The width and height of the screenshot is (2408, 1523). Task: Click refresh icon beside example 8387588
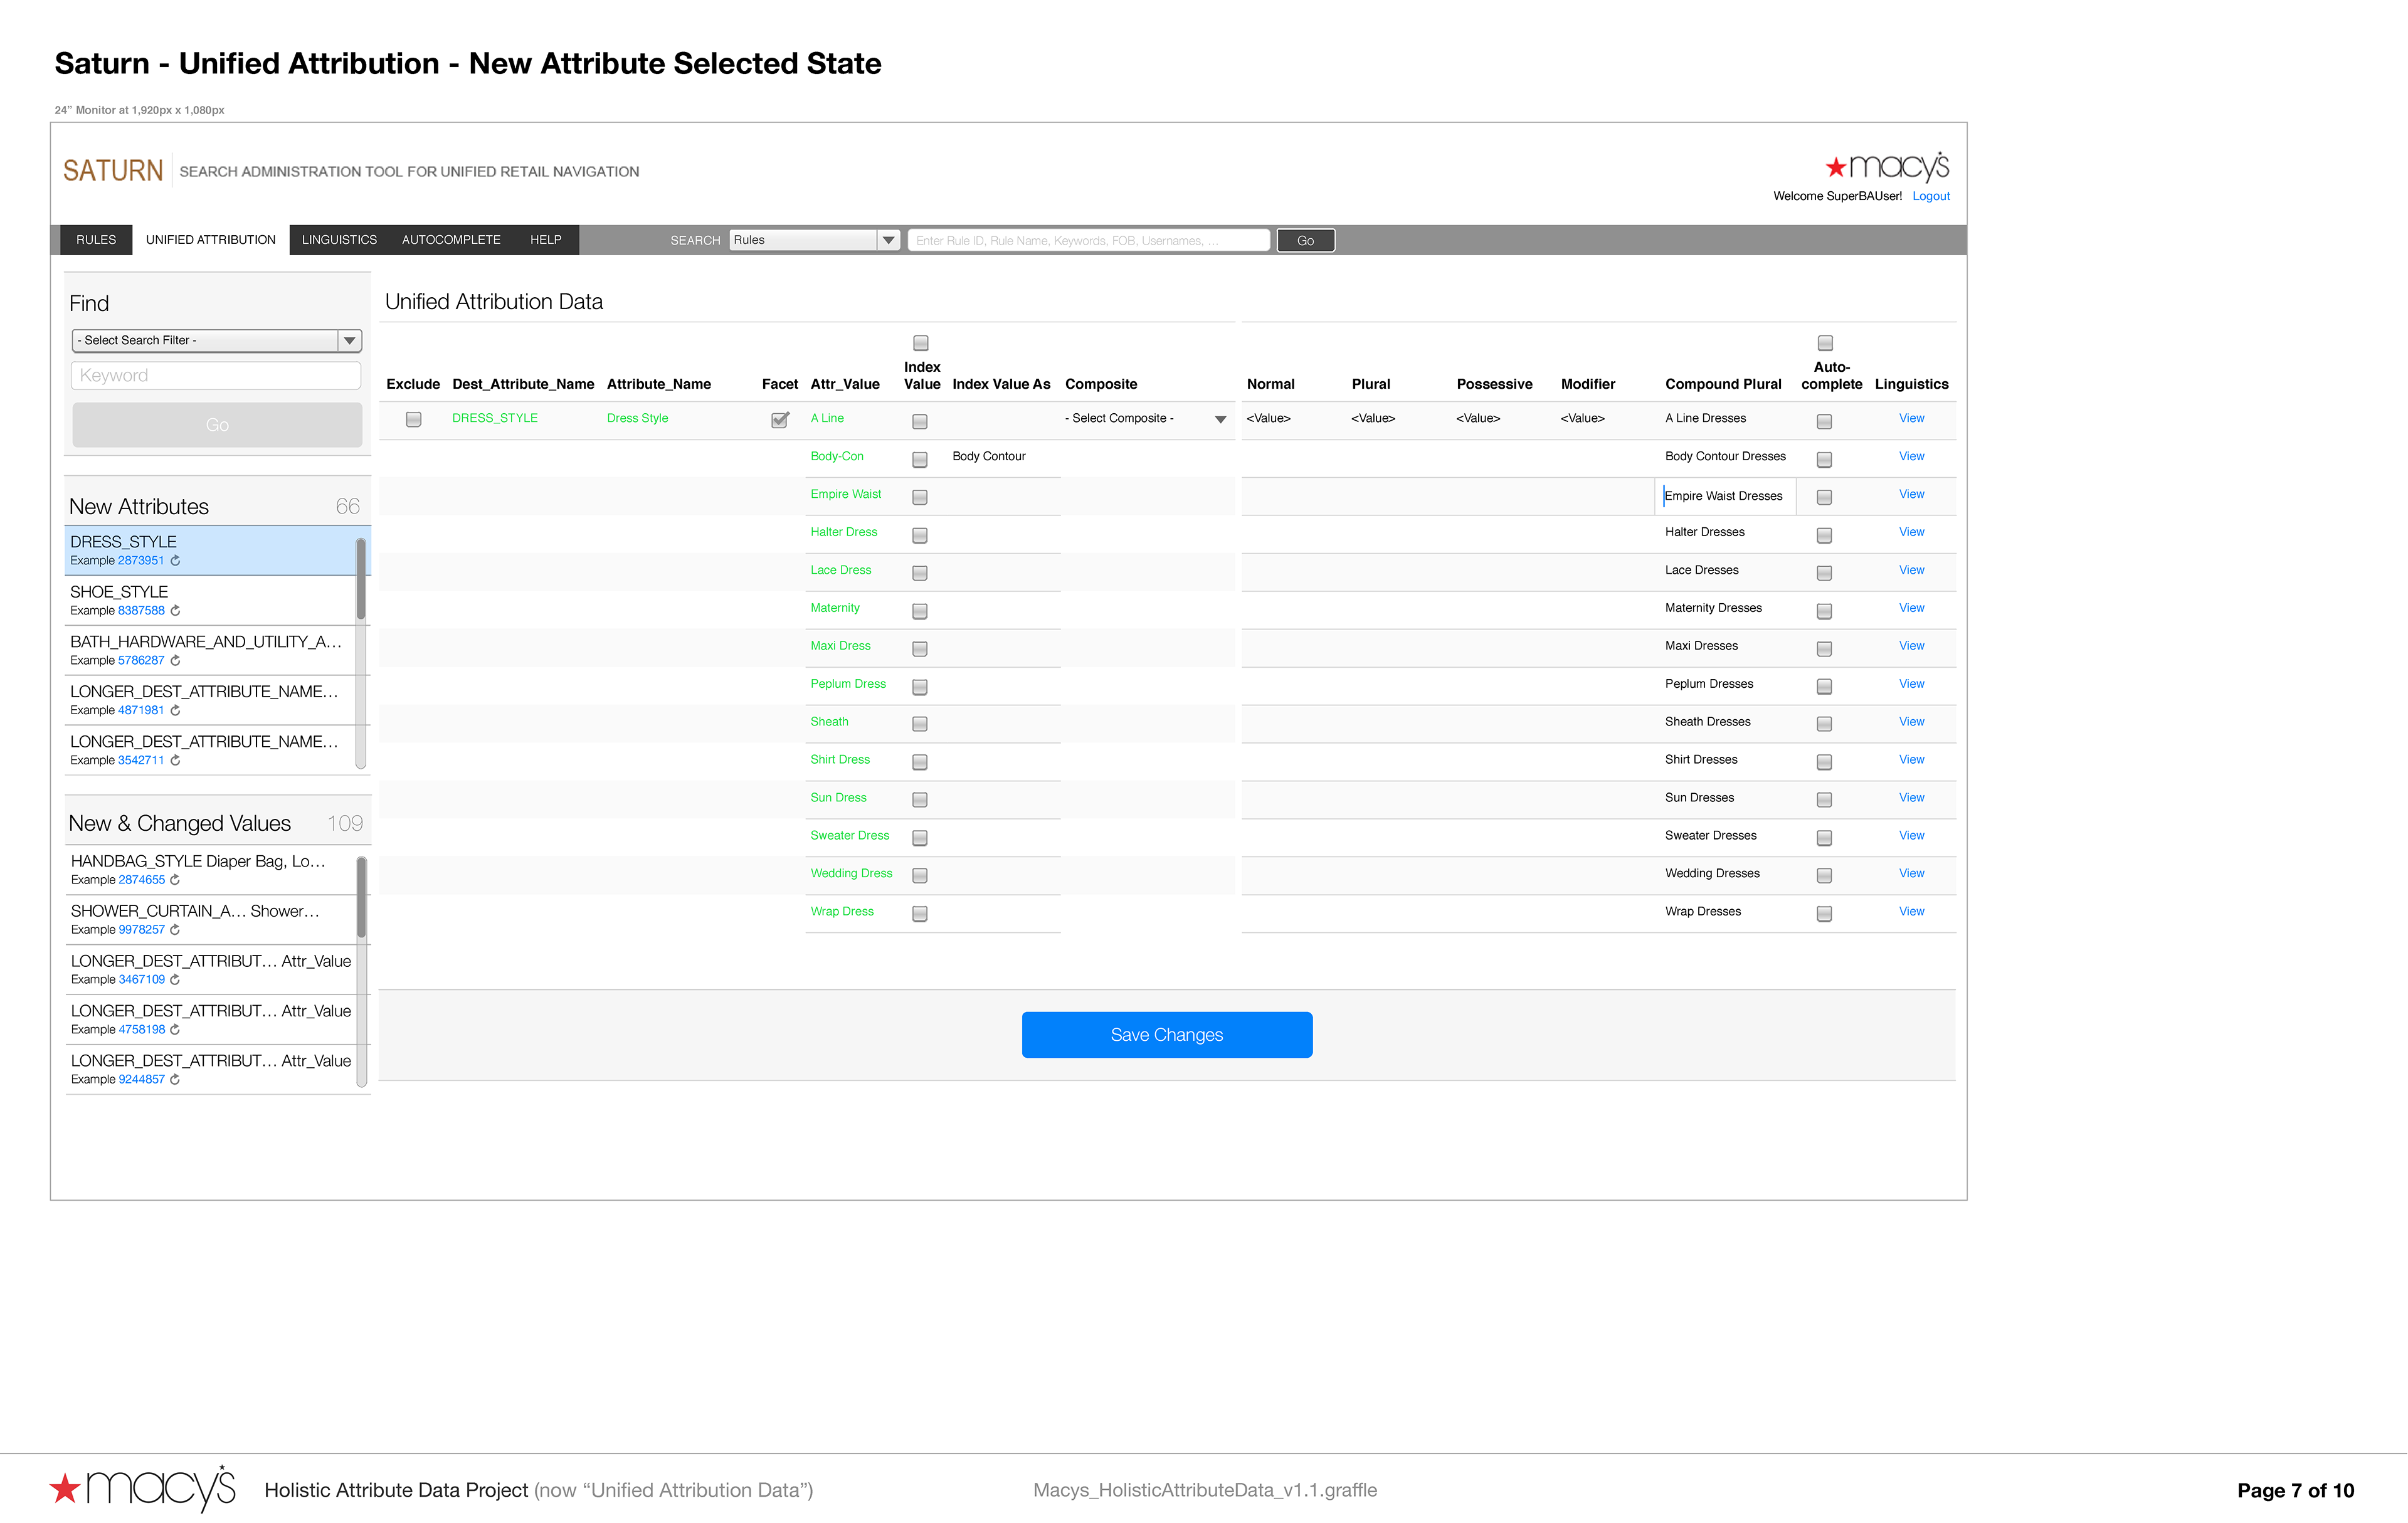pyautogui.click(x=175, y=611)
